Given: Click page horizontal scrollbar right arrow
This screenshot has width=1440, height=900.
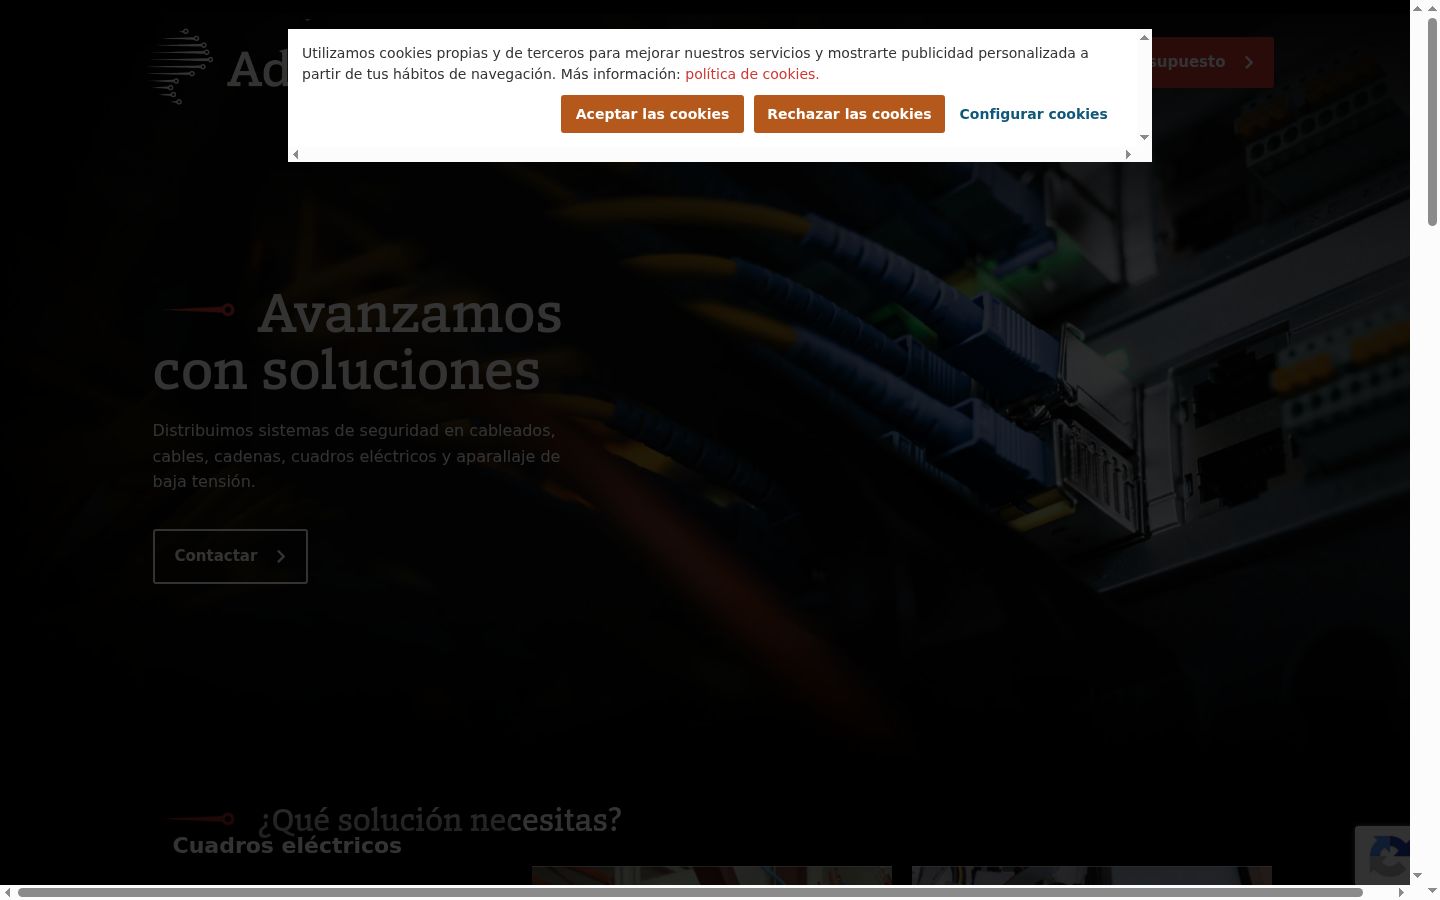Looking at the screenshot, I should click(x=1401, y=892).
